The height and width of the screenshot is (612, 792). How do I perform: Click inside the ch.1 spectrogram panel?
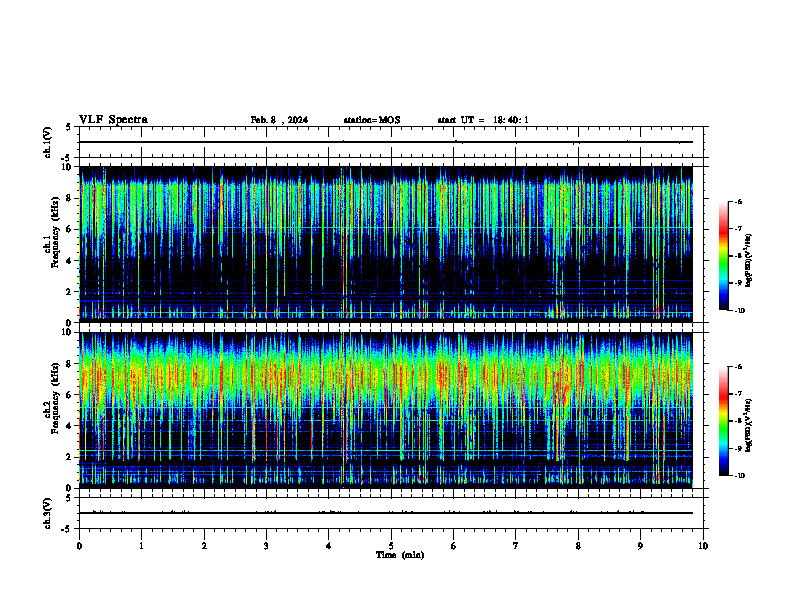click(x=386, y=244)
